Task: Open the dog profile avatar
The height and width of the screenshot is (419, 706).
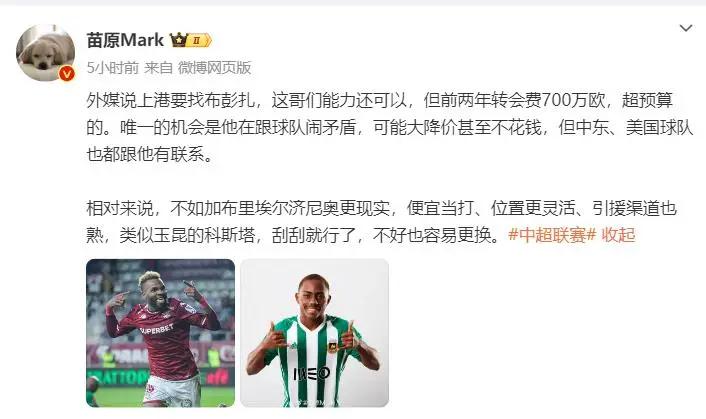Action: point(45,53)
